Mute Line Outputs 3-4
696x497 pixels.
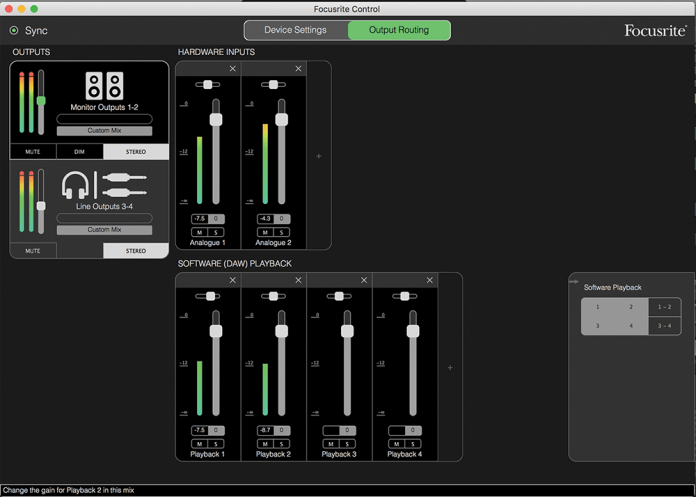(33, 251)
